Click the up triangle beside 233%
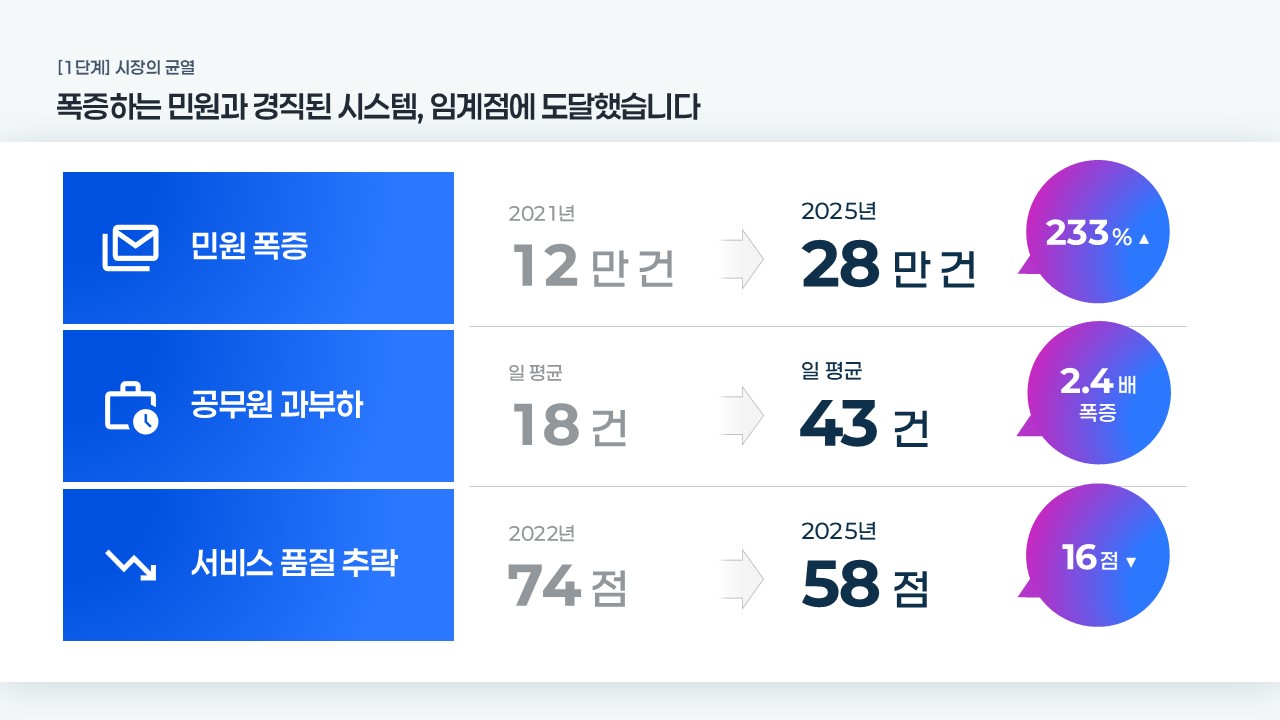 [1144, 239]
